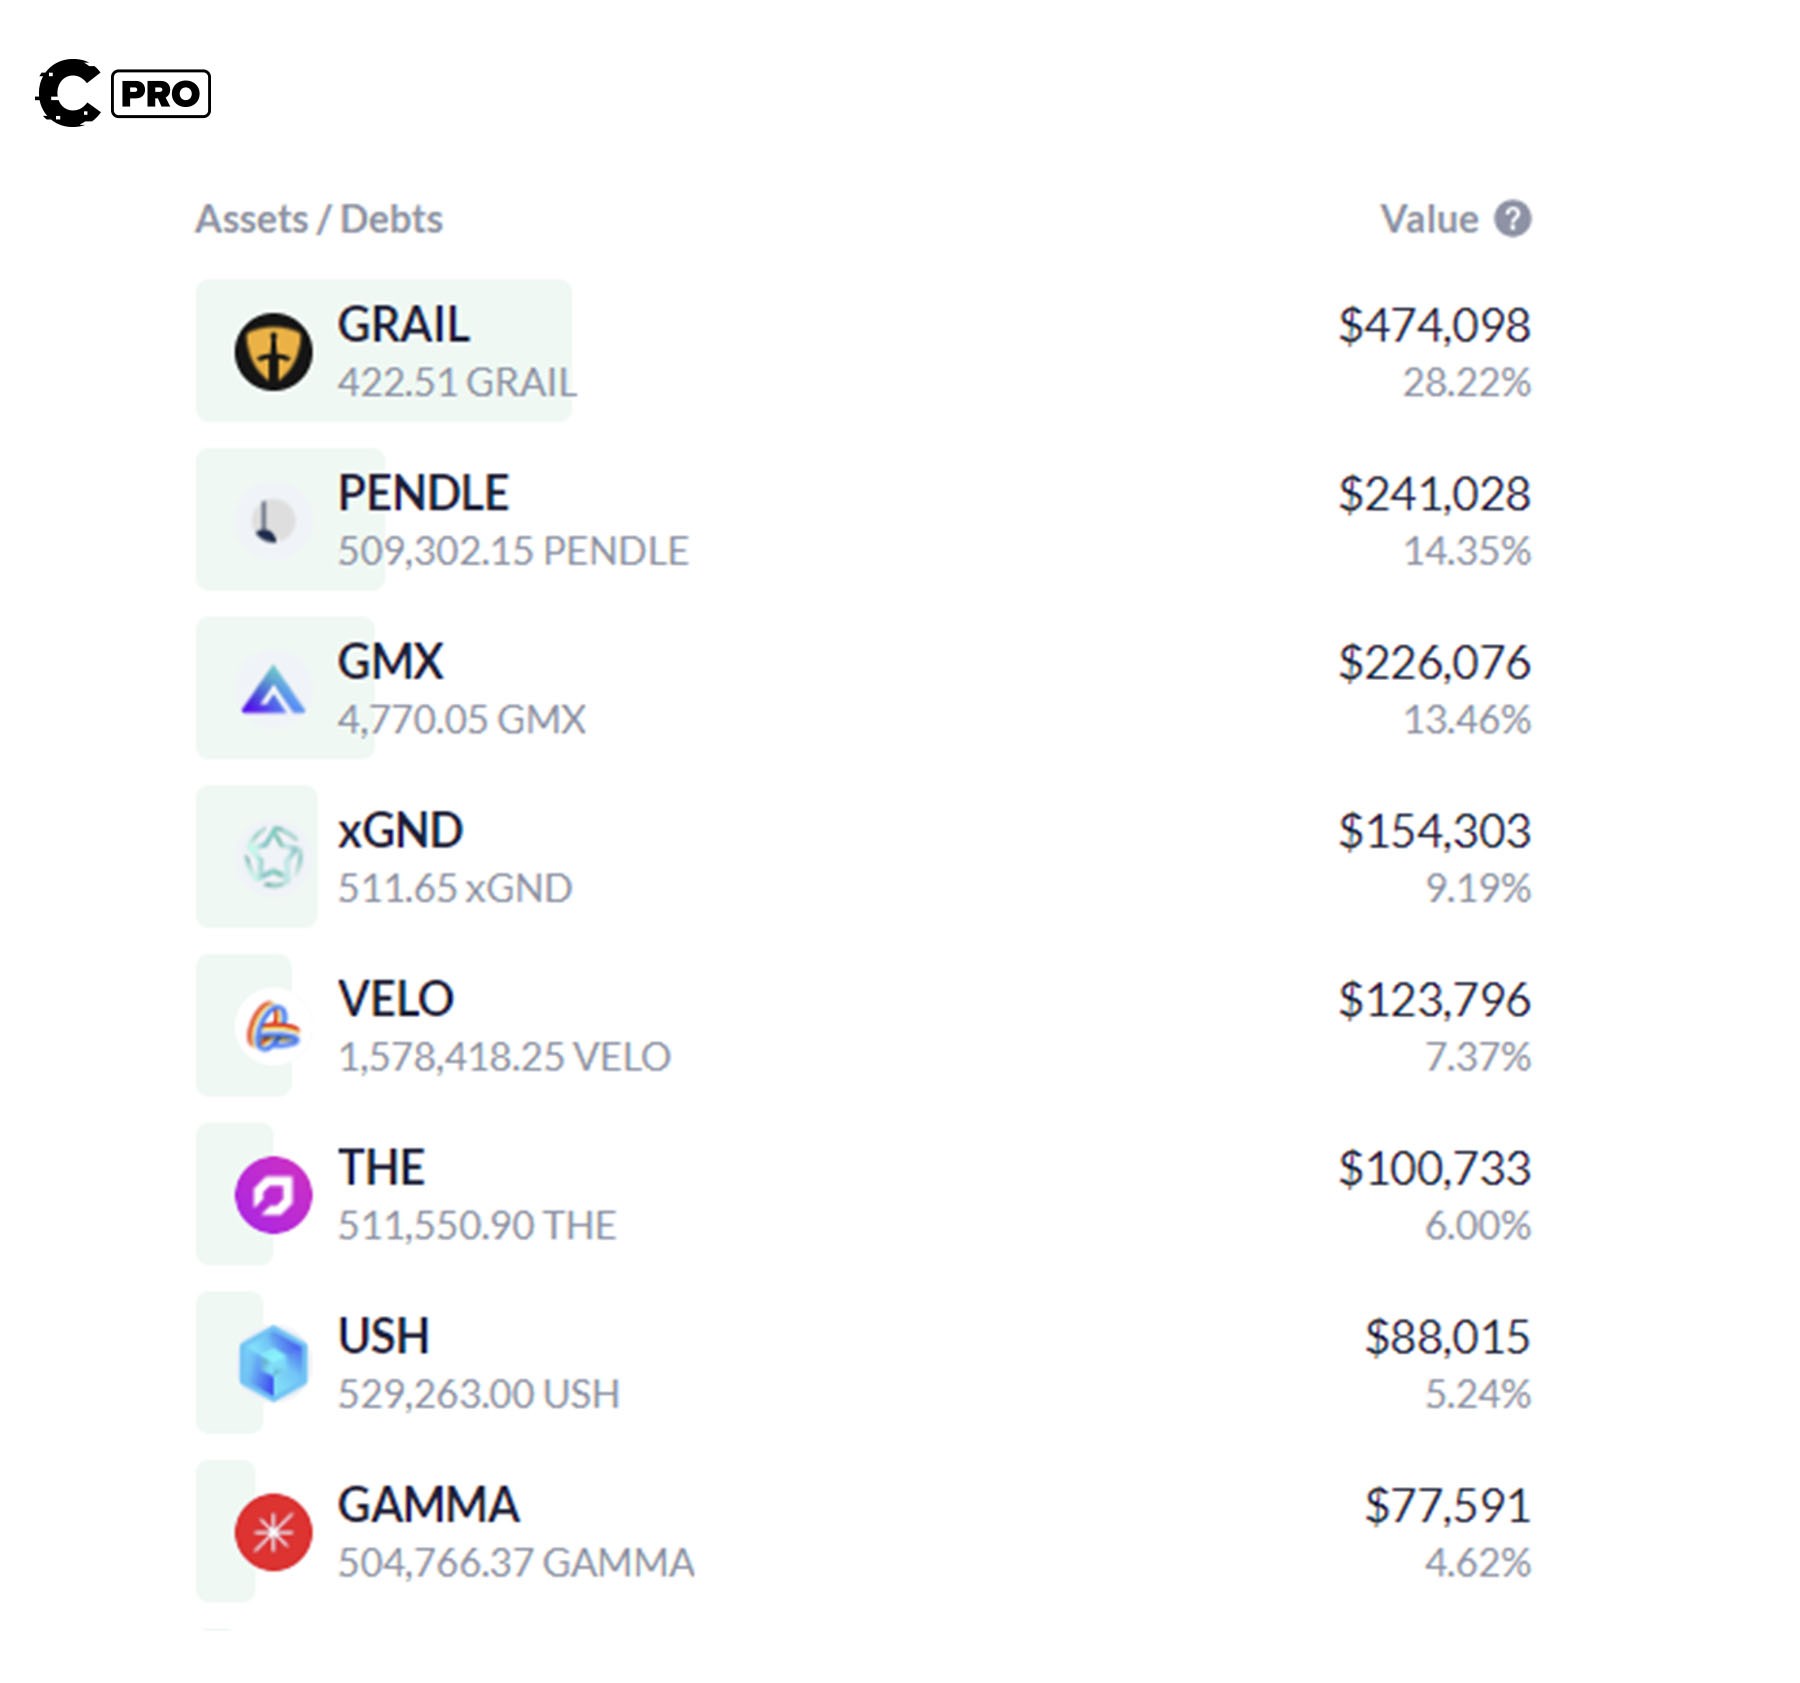Click the GMX value $226,076
This screenshot has height=1683, width=1800.
tap(1434, 662)
